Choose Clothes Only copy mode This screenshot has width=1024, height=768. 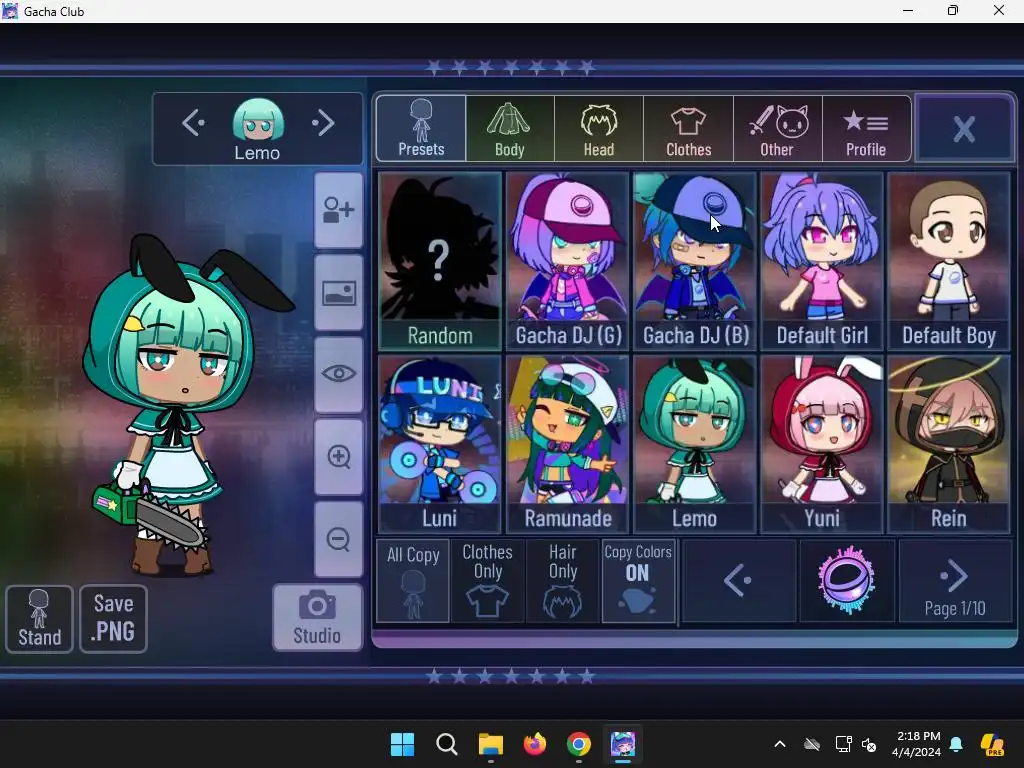pyautogui.click(x=487, y=581)
